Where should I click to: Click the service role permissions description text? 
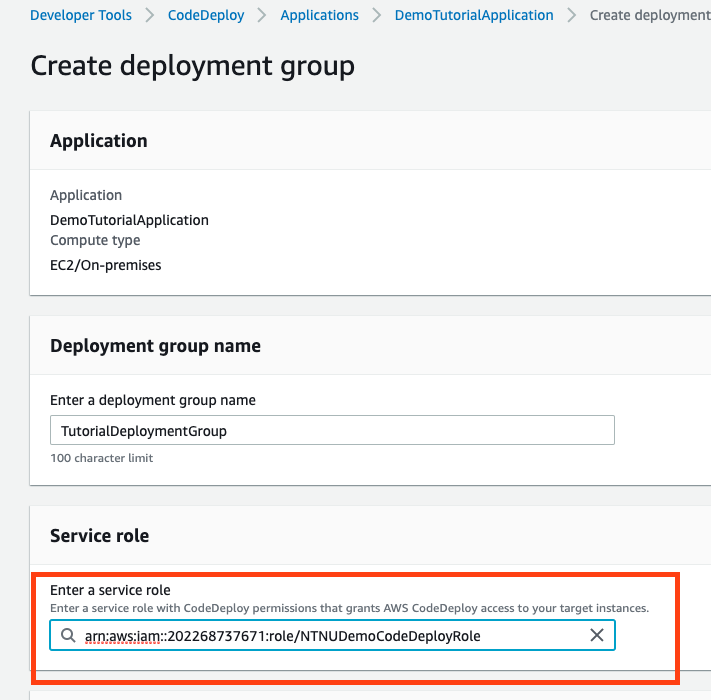point(350,608)
